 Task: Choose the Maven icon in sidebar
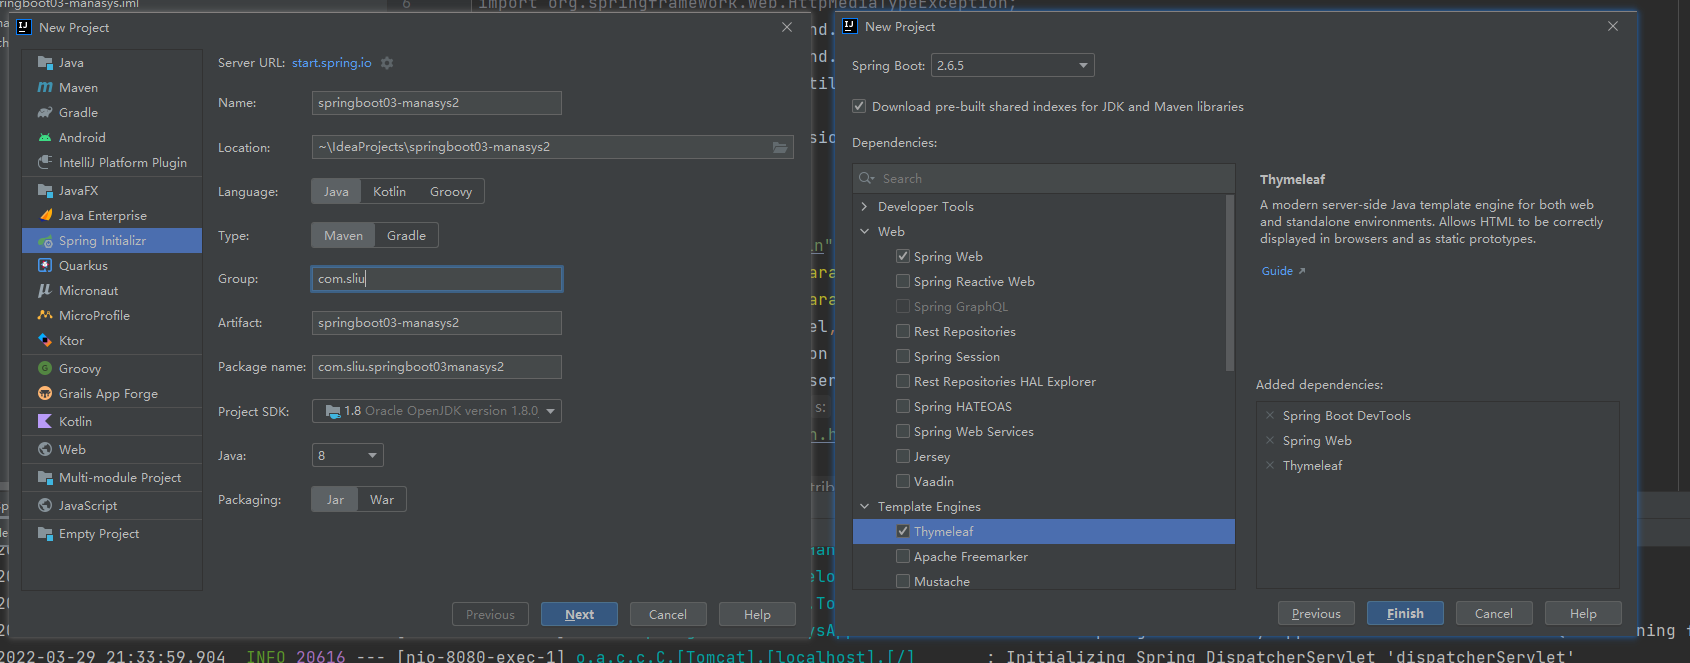click(x=45, y=87)
